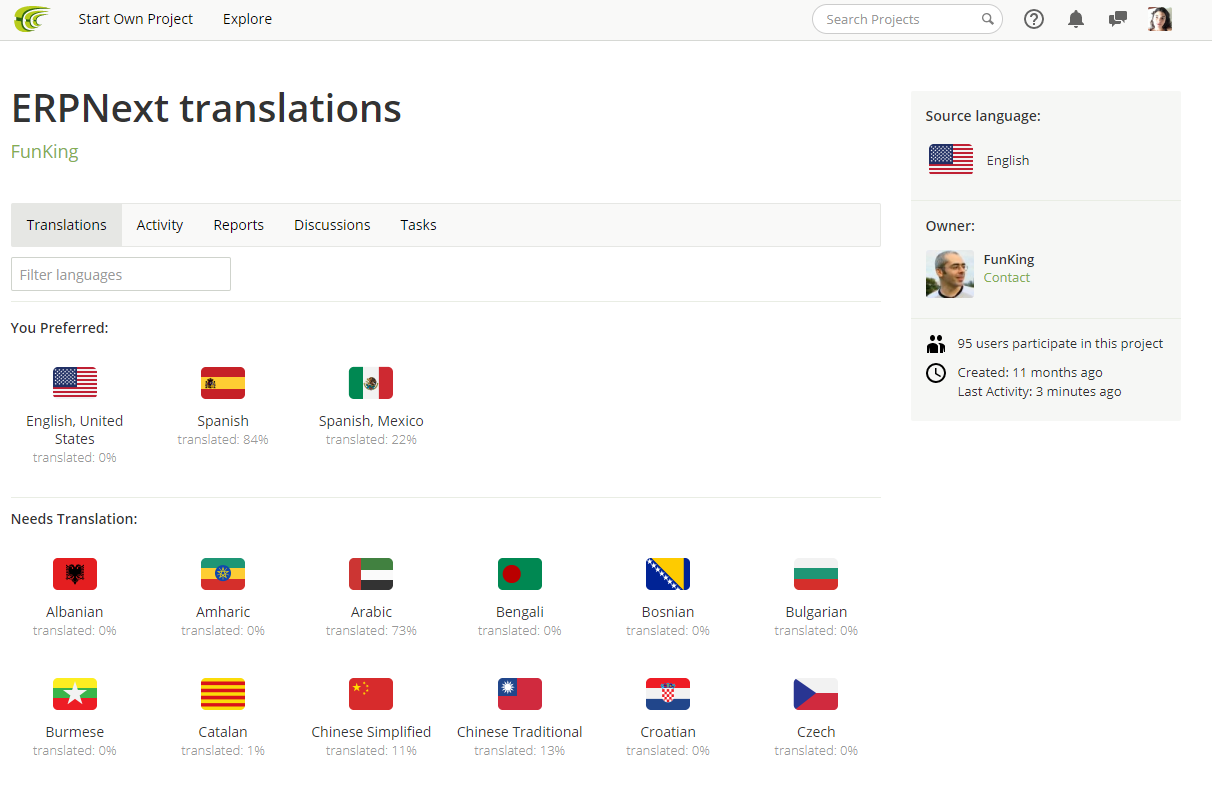Image resolution: width=1212 pixels, height=787 pixels.
Task: Click the ERPNext translations heading
Action: (x=206, y=109)
